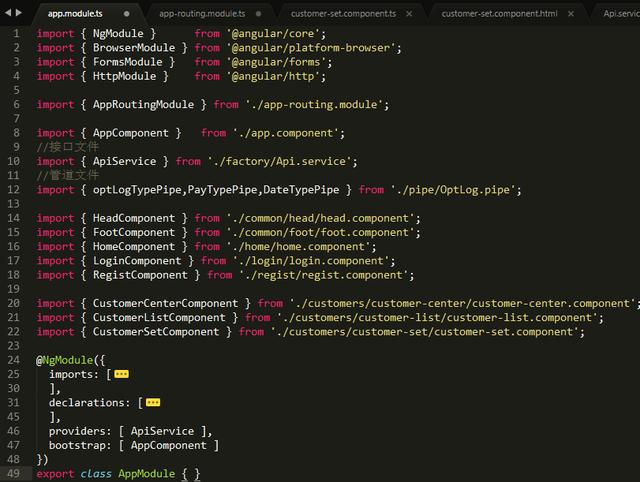Image resolution: width=640 pixels, height=482 pixels.
Task: Click 'AppModule' class name
Action: click(x=147, y=473)
